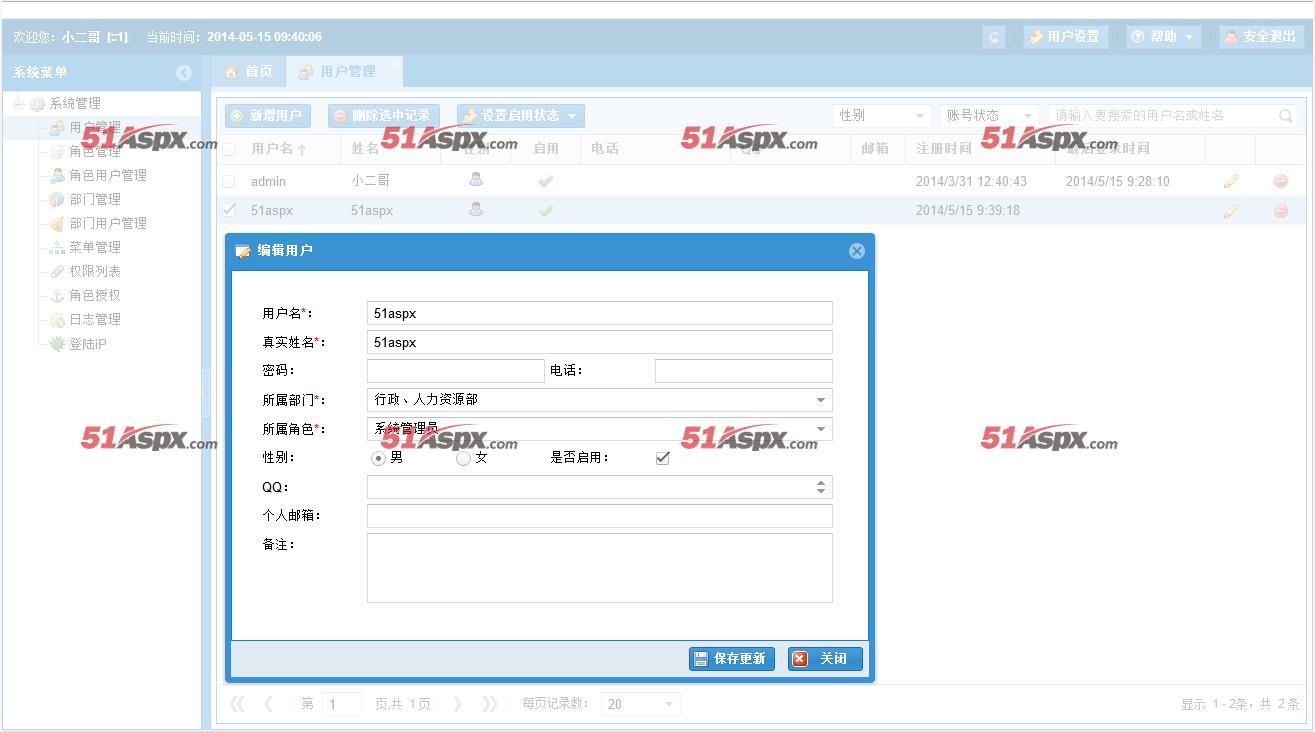Image resolution: width=1315 pixels, height=732 pixels.
Task: Collapse the 系统菜单 sidebar panel
Action: (184, 73)
